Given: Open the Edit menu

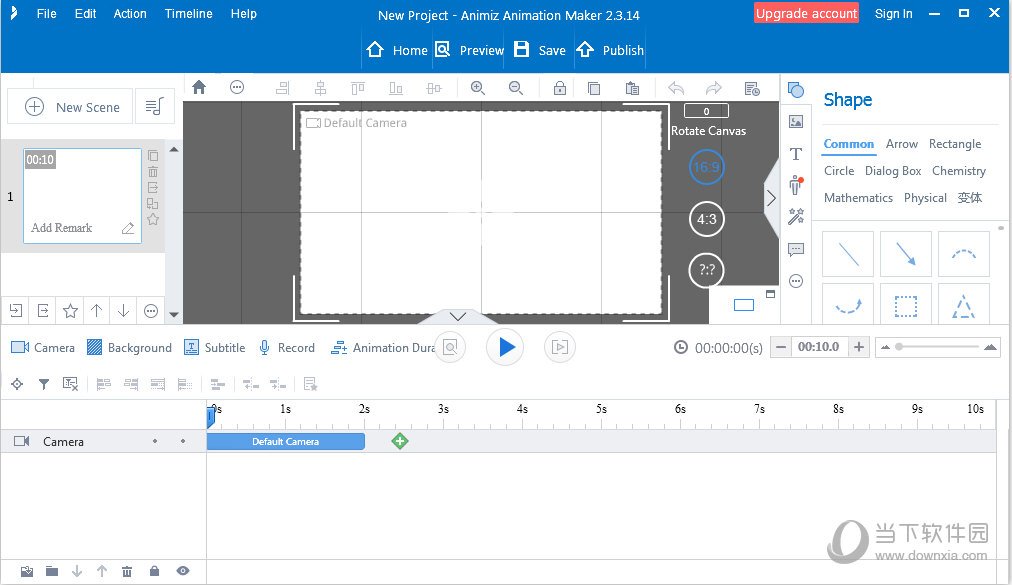Looking at the screenshot, I should [x=85, y=14].
